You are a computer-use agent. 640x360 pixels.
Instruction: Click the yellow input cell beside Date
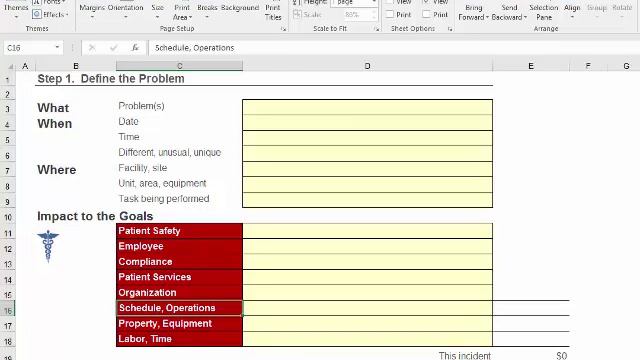(367, 122)
